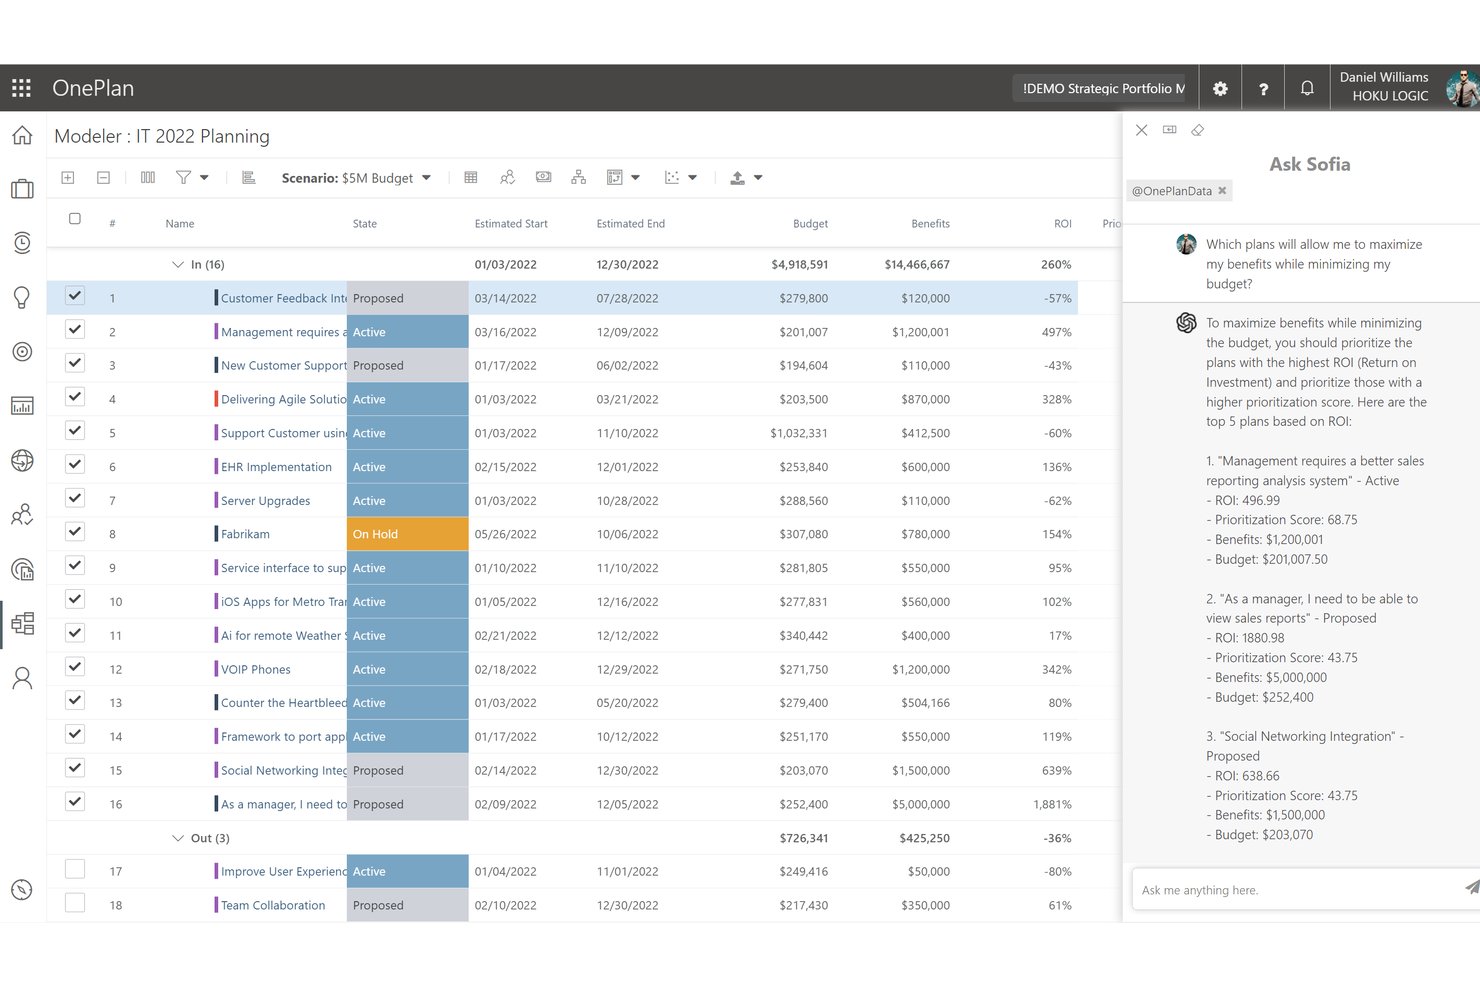Open the resources people sidebar icon

pyautogui.click(x=22, y=515)
